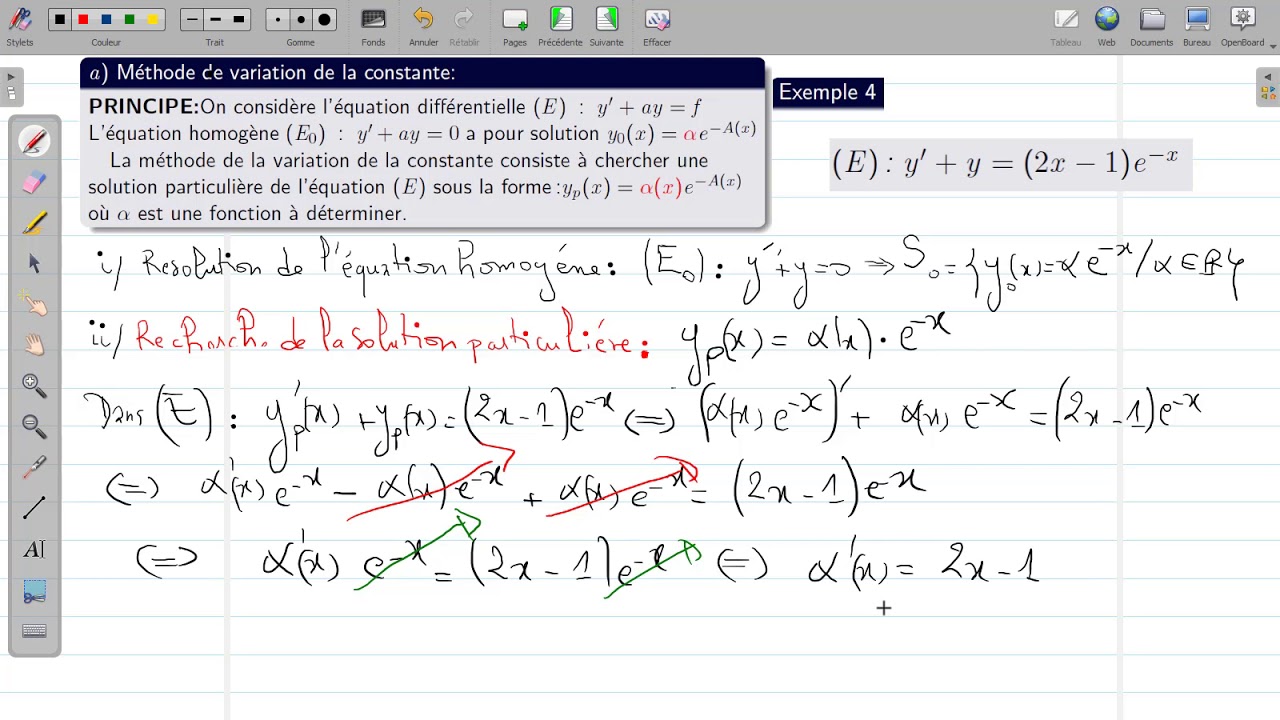Expand the left page thumbnails panel
This screenshot has height=720, width=1280.
coord(11,87)
